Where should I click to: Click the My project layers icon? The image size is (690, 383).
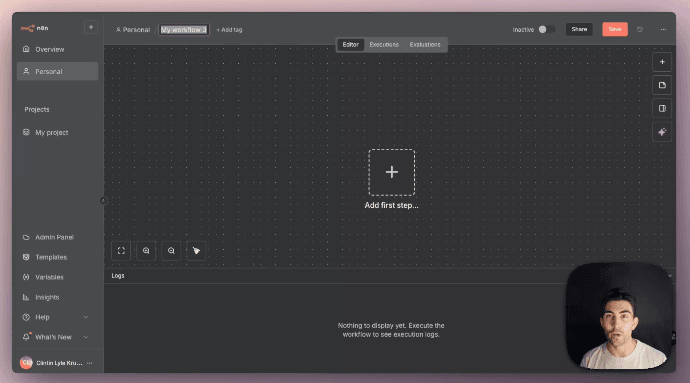click(x=26, y=132)
